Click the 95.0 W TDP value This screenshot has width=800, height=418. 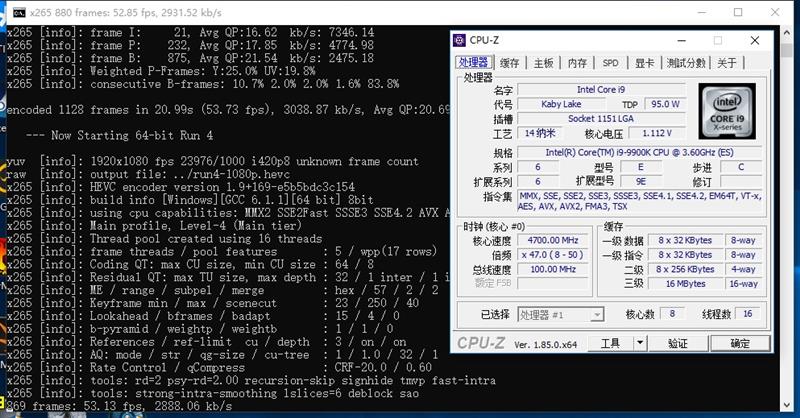point(665,104)
